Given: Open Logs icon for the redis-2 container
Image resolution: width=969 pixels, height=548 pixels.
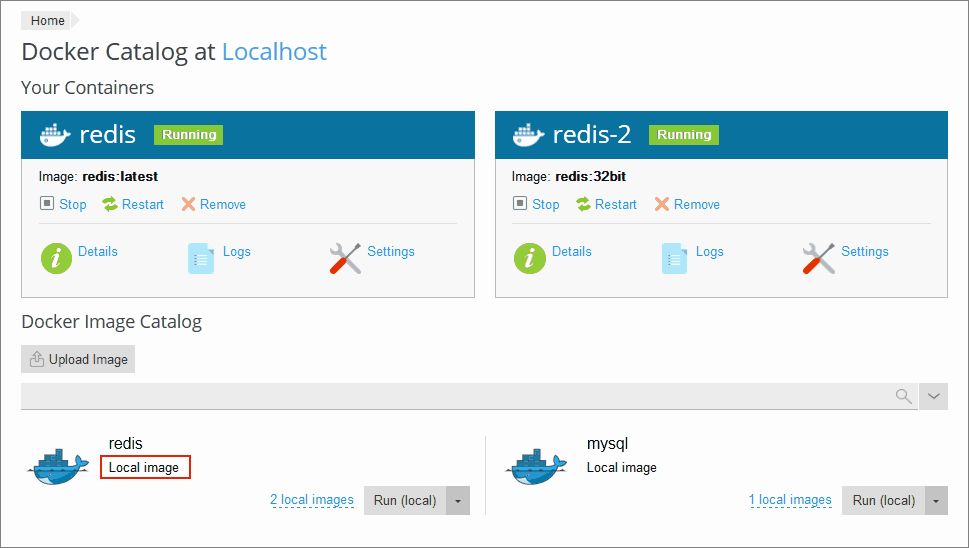Looking at the screenshot, I should pos(675,258).
